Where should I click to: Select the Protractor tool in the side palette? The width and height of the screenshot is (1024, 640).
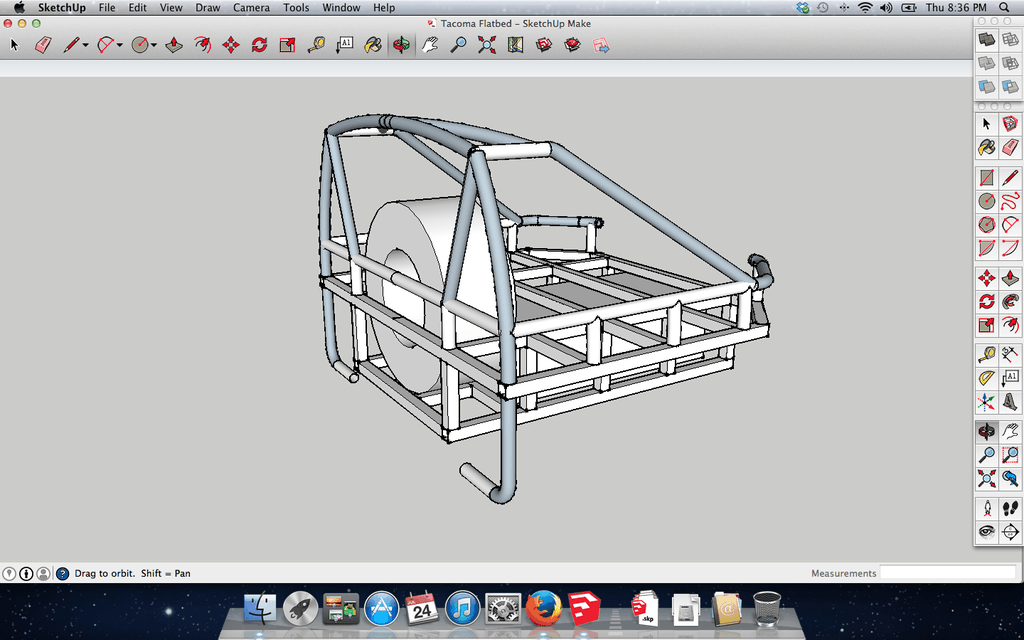pyautogui.click(x=986, y=379)
